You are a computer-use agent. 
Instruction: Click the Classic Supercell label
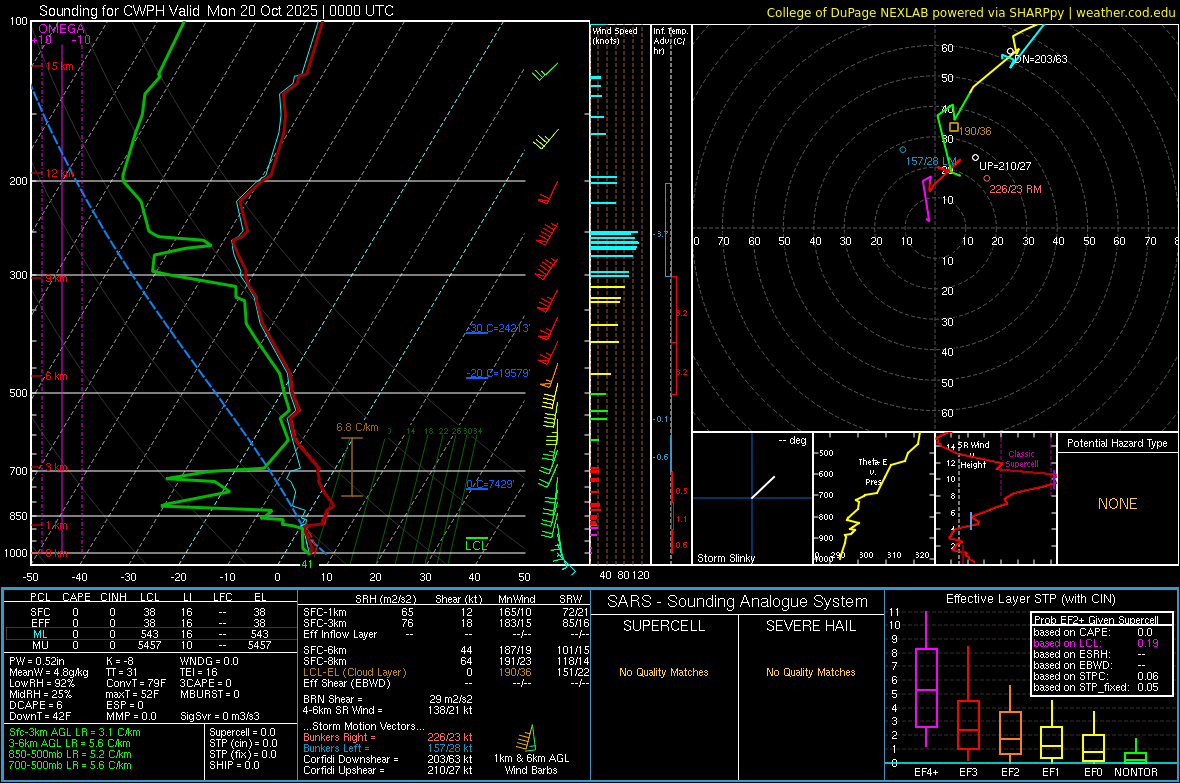coord(1021,459)
